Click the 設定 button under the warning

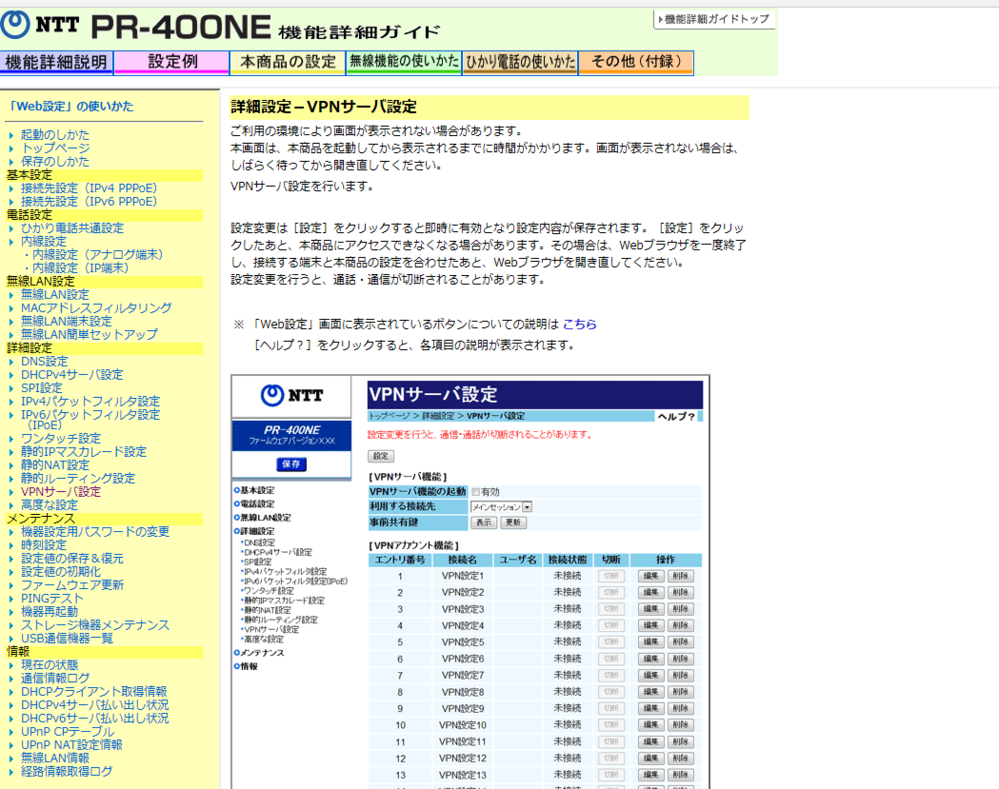coord(380,456)
